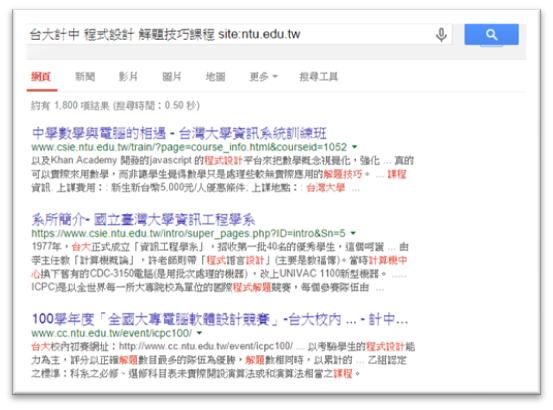
Task: Open the 地圖 tab
Action: coord(215,77)
